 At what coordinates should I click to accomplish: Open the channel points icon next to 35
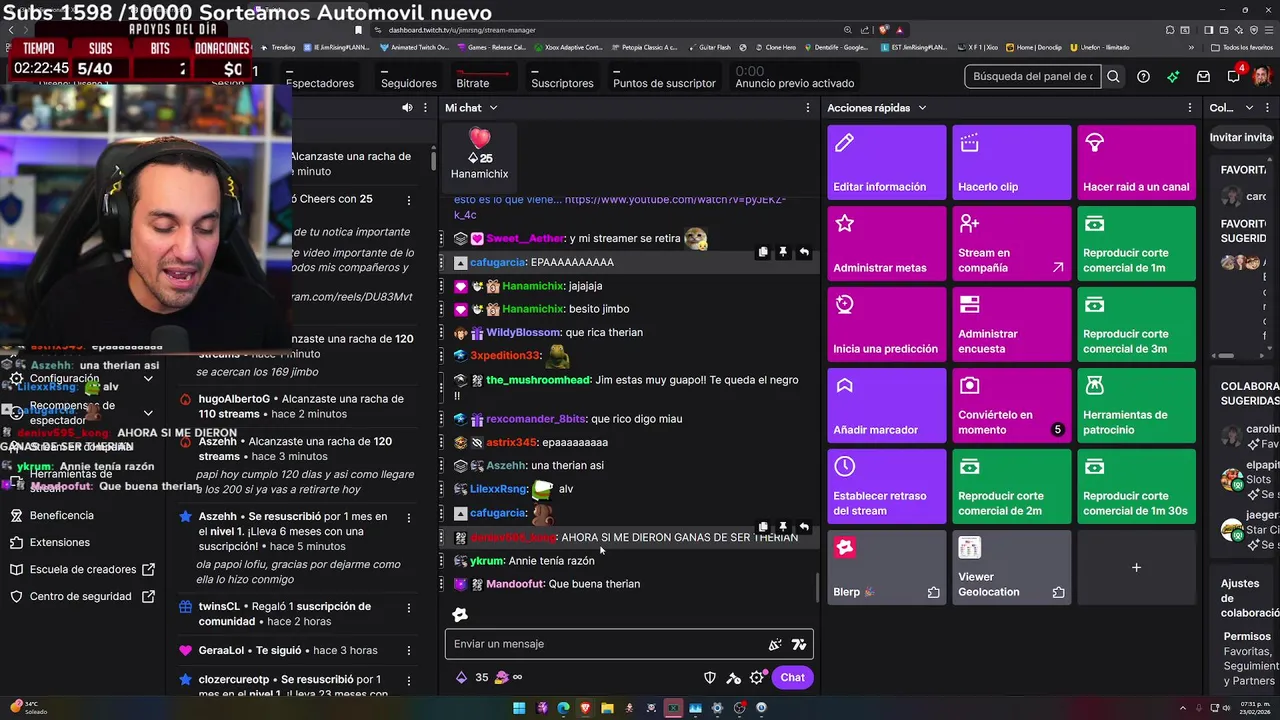tap(502, 677)
